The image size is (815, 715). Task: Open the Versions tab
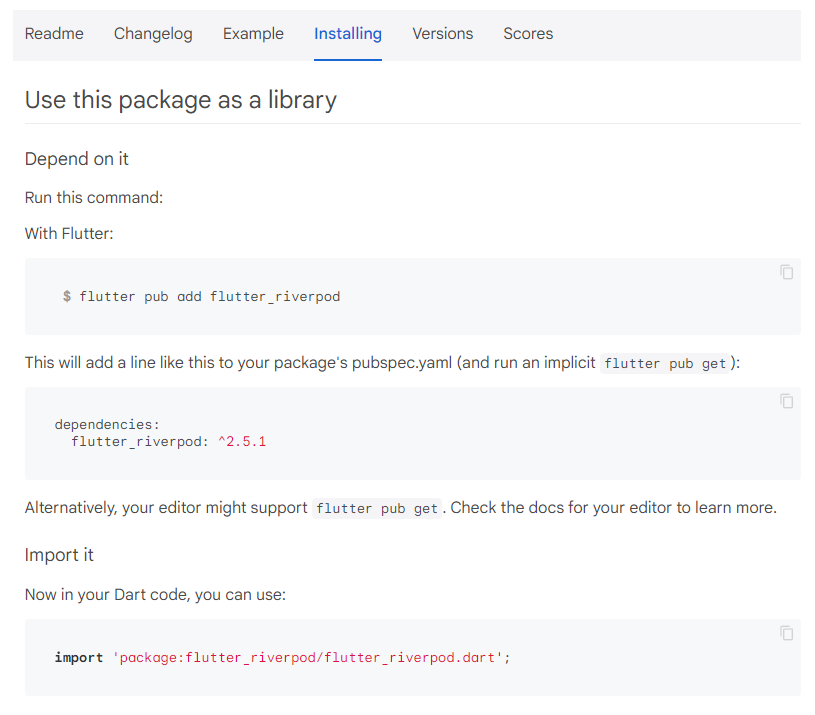(x=443, y=33)
